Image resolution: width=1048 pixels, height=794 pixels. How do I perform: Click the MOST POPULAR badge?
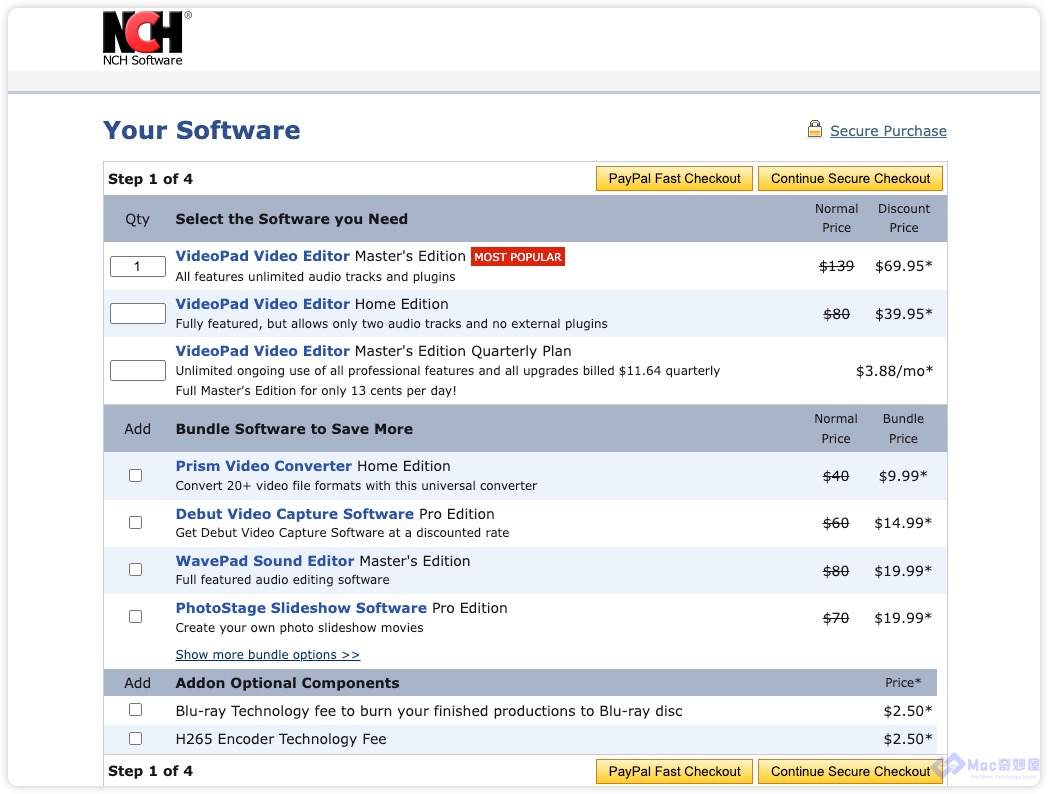pos(518,257)
